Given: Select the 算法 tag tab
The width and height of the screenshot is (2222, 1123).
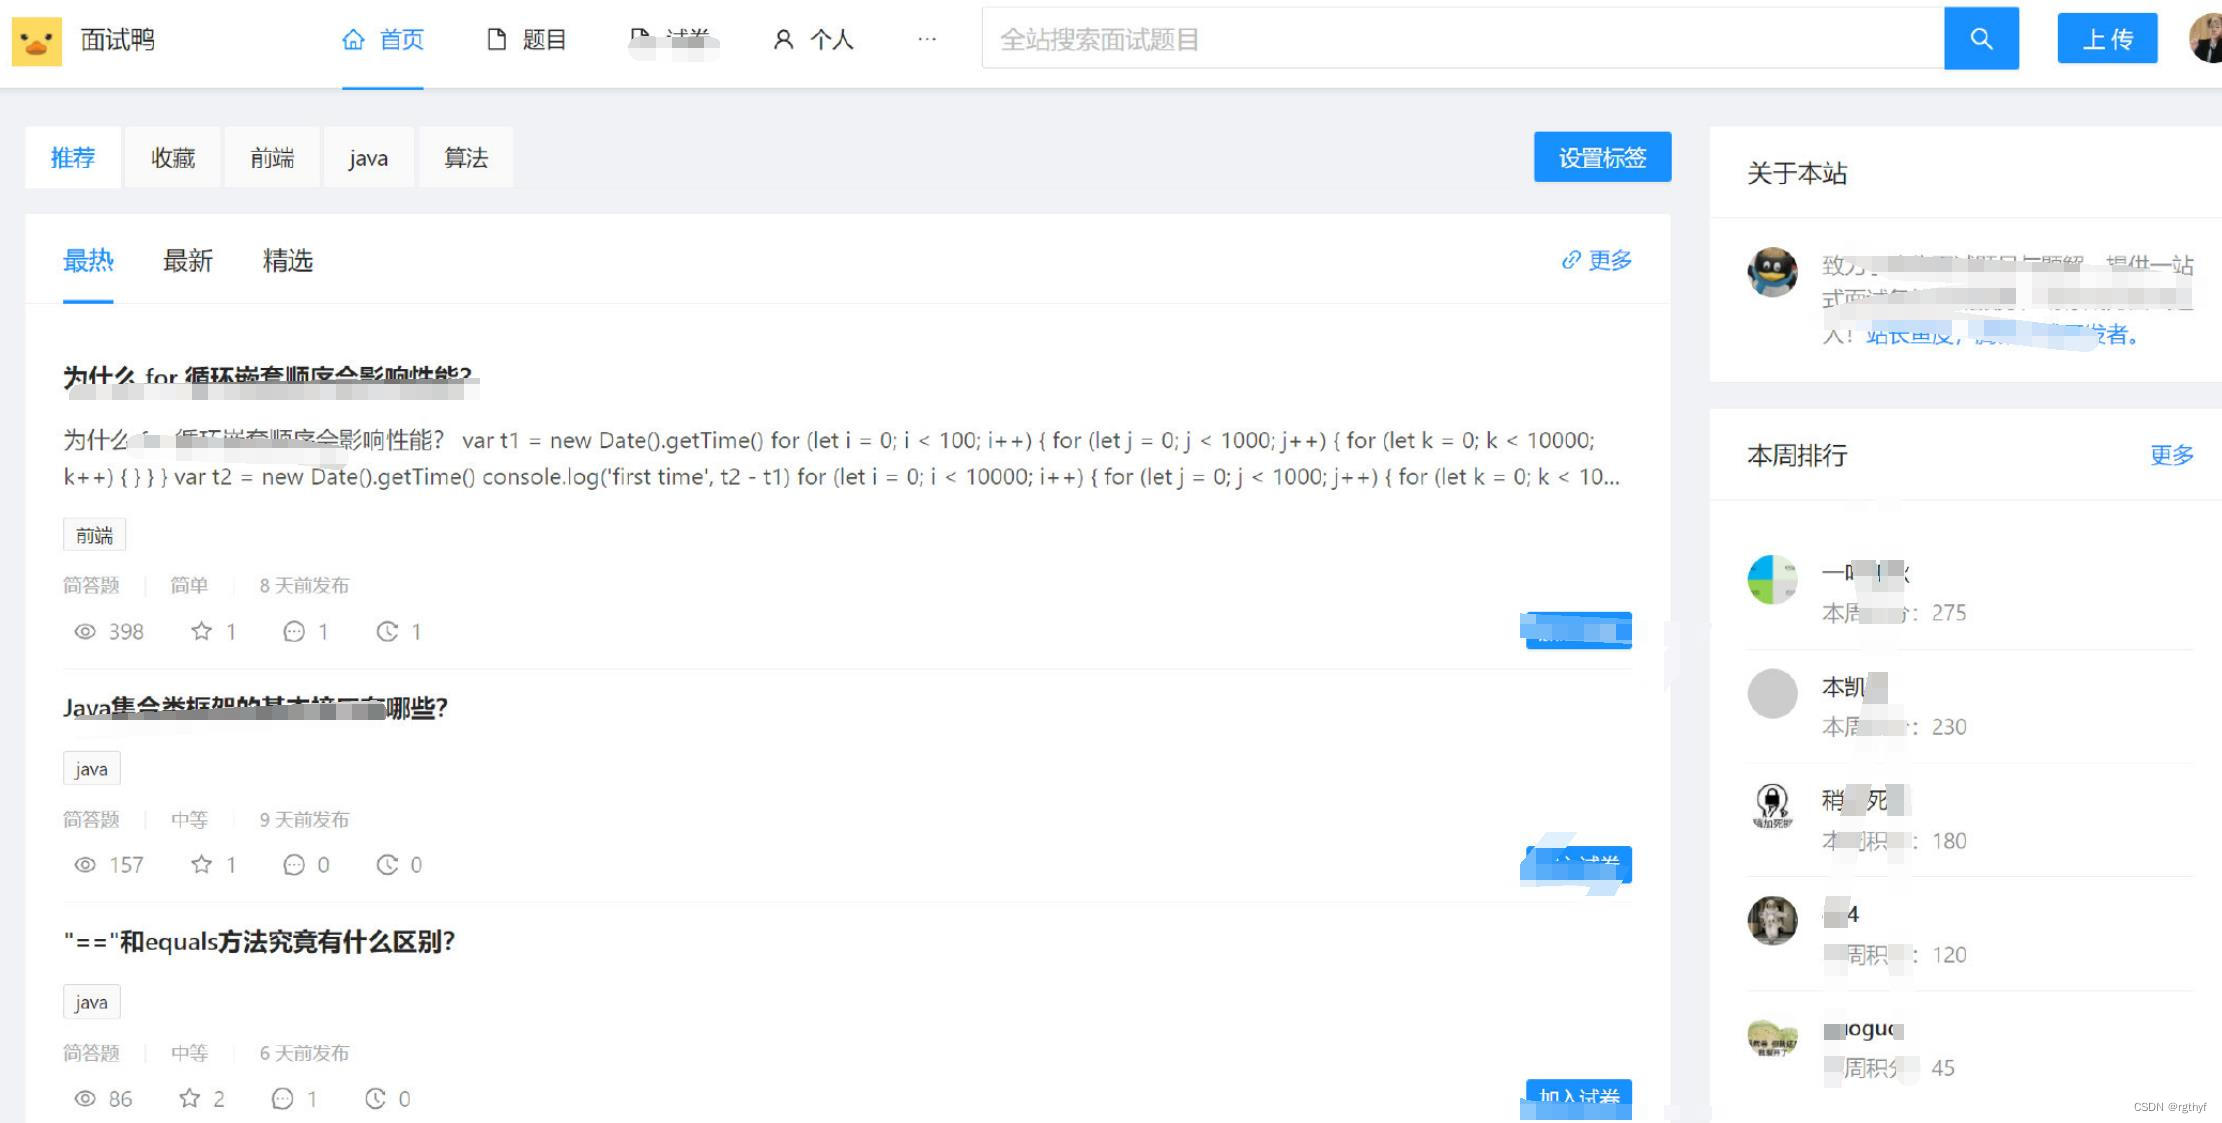Looking at the screenshot, I should point(466,157).
